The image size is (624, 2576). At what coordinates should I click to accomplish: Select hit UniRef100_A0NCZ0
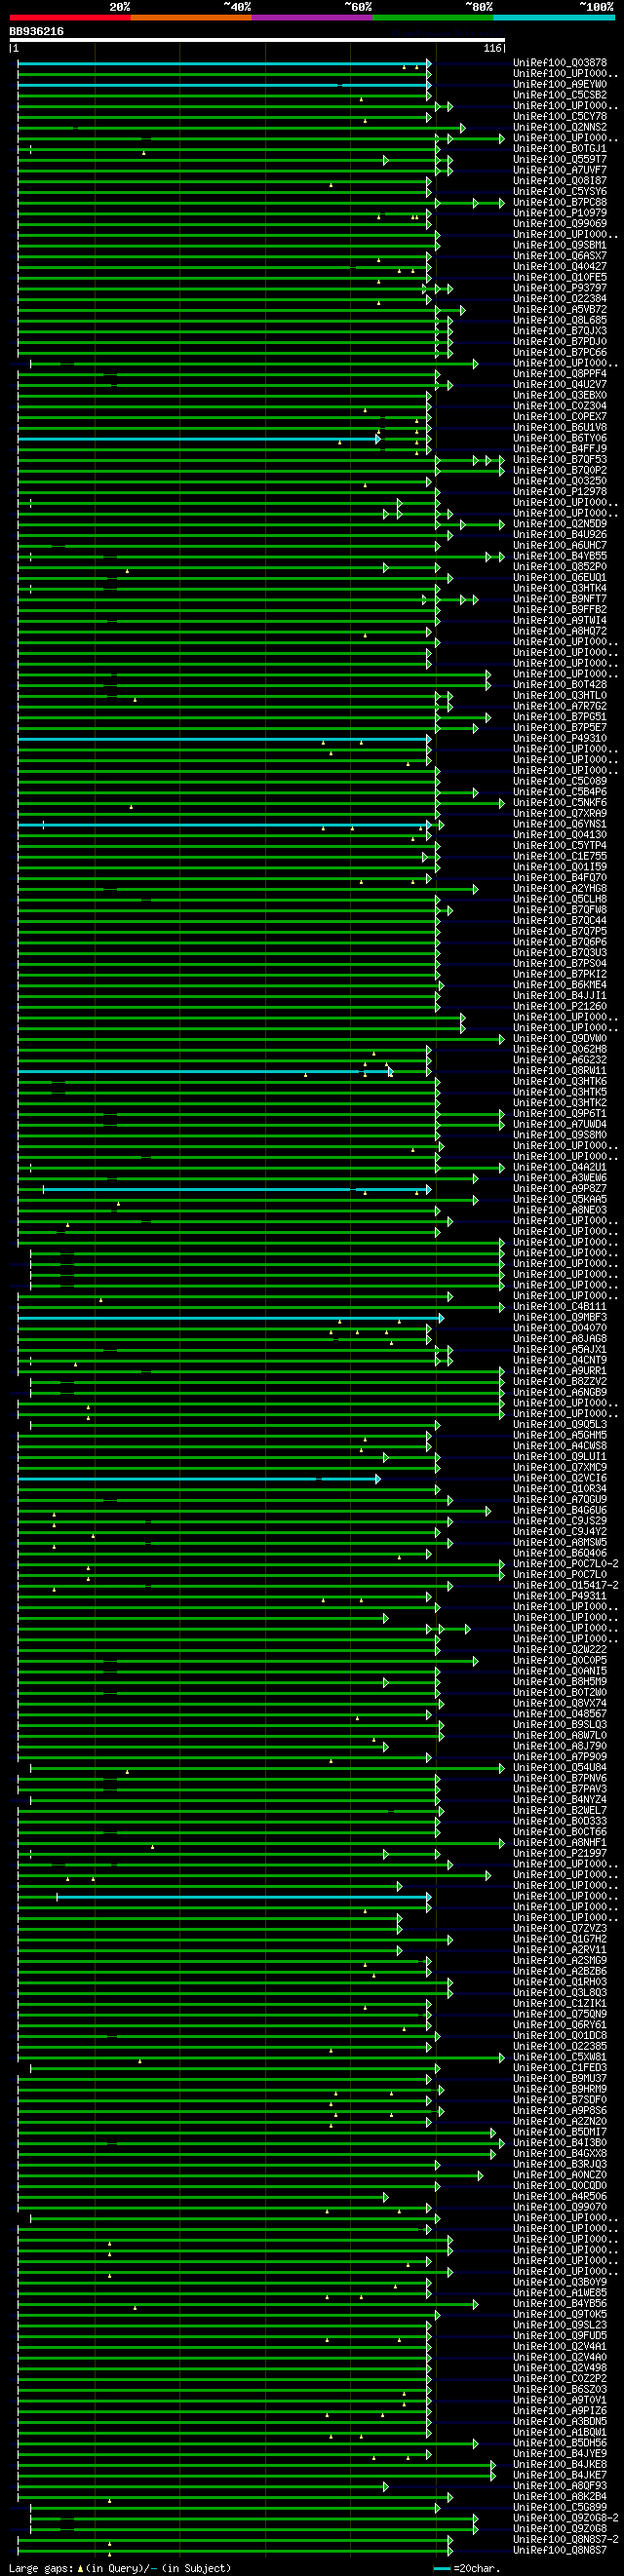click(560, 2175)
